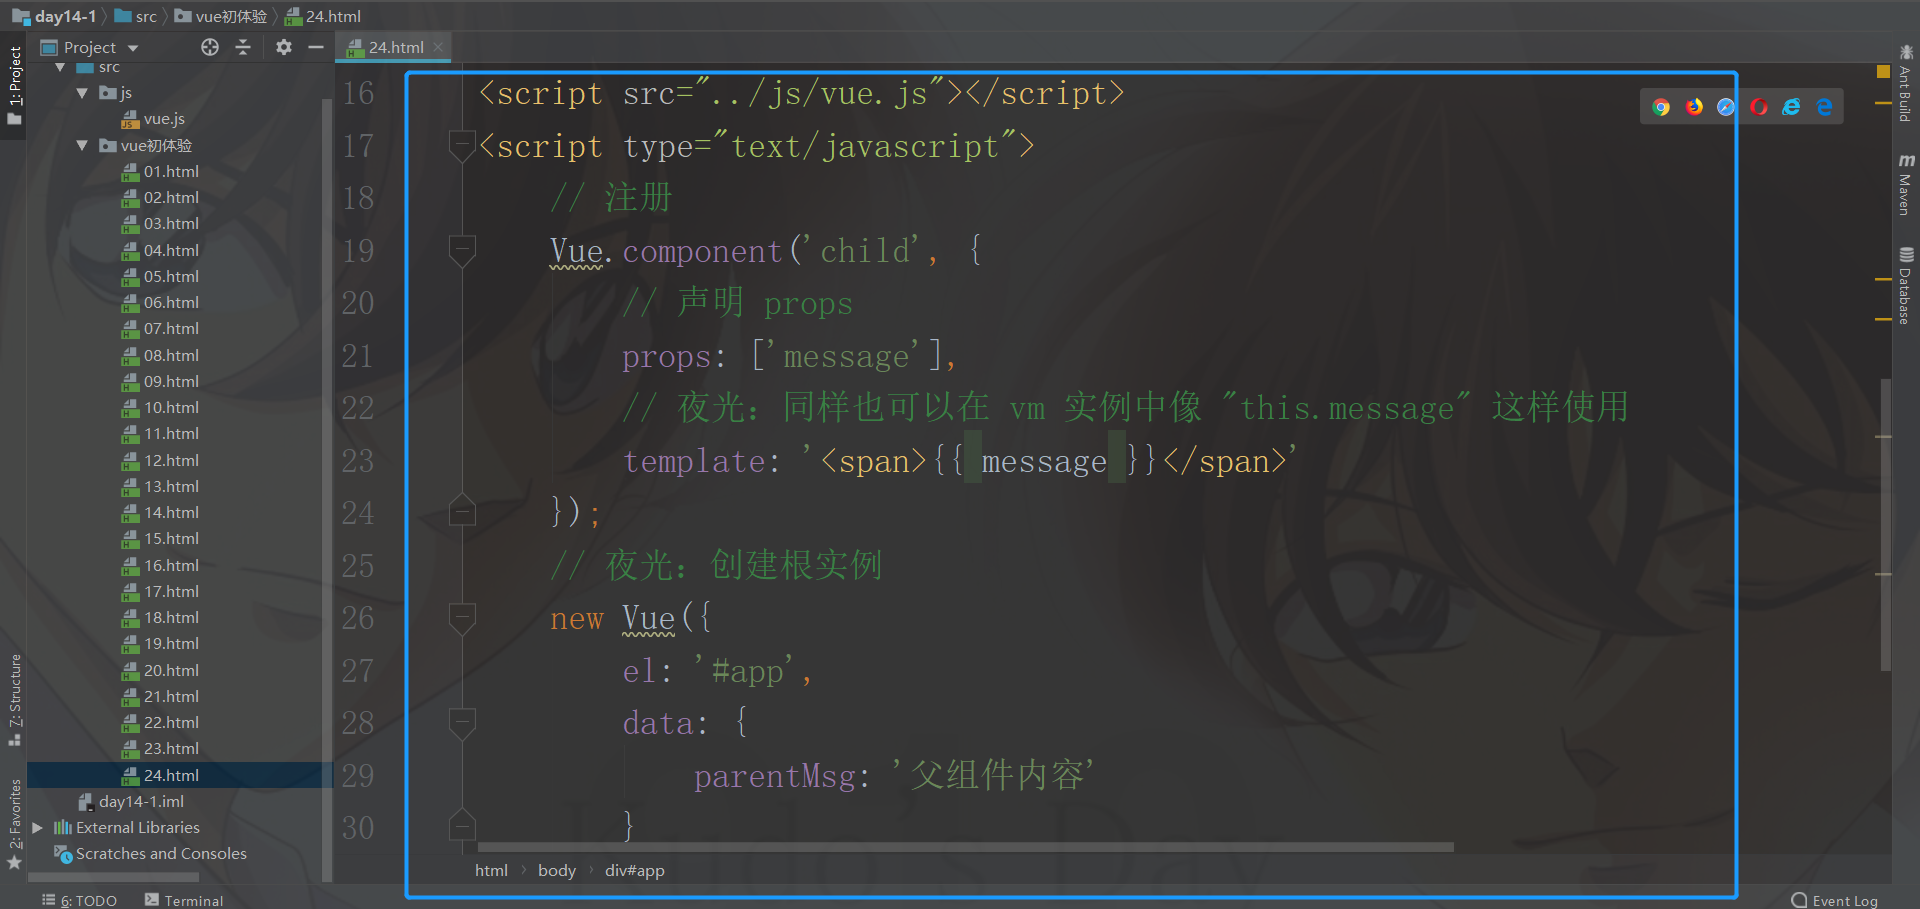The image size is (1920, 909).
Task: Click the locate/scroll from source icon
Action: click(210, 47)
